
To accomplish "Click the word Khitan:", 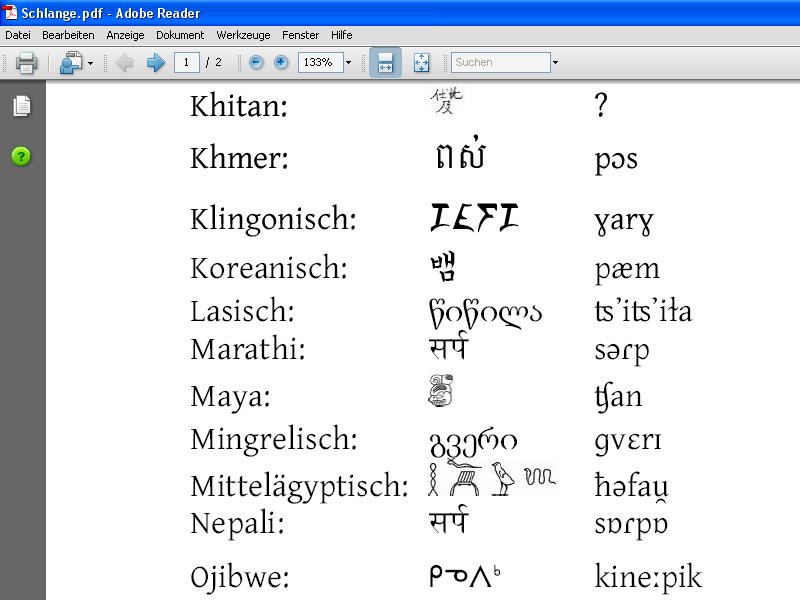I will pos(239,106).
